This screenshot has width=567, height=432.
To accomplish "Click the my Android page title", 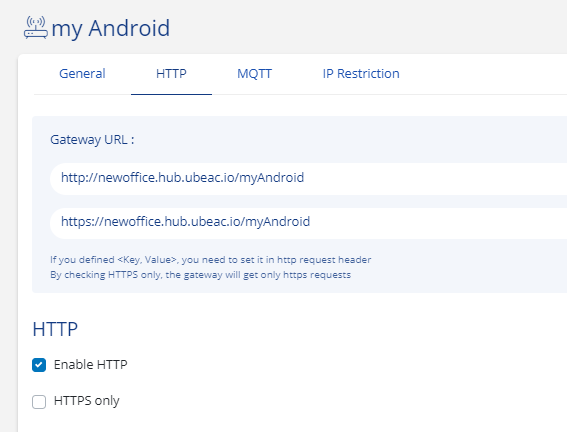I will point(111,28).
